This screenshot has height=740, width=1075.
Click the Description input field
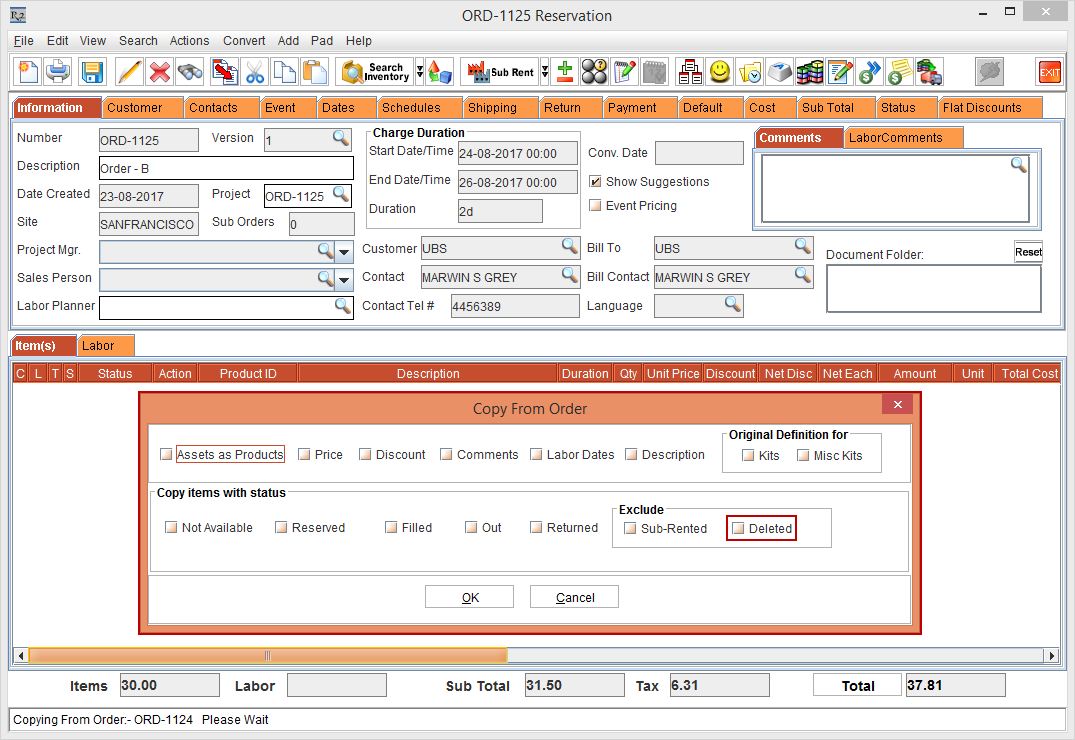click(x=226, y=168)
